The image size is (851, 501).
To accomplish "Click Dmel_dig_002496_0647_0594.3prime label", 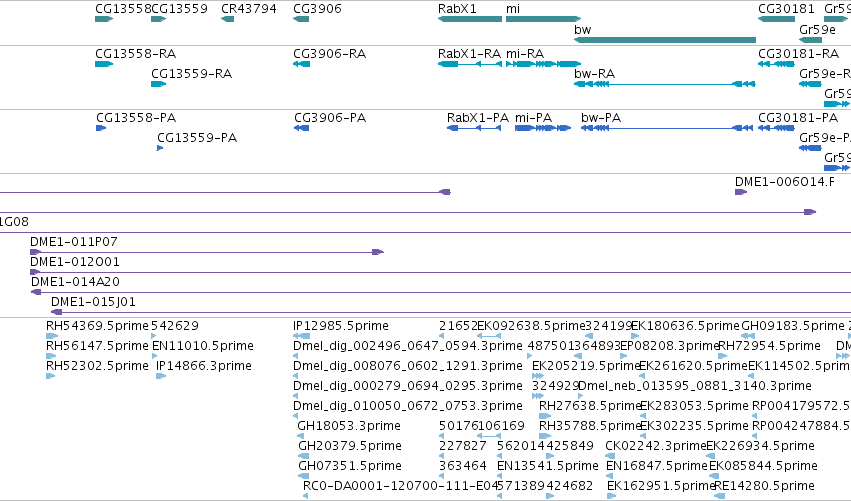I will click(x=408, y=346).
